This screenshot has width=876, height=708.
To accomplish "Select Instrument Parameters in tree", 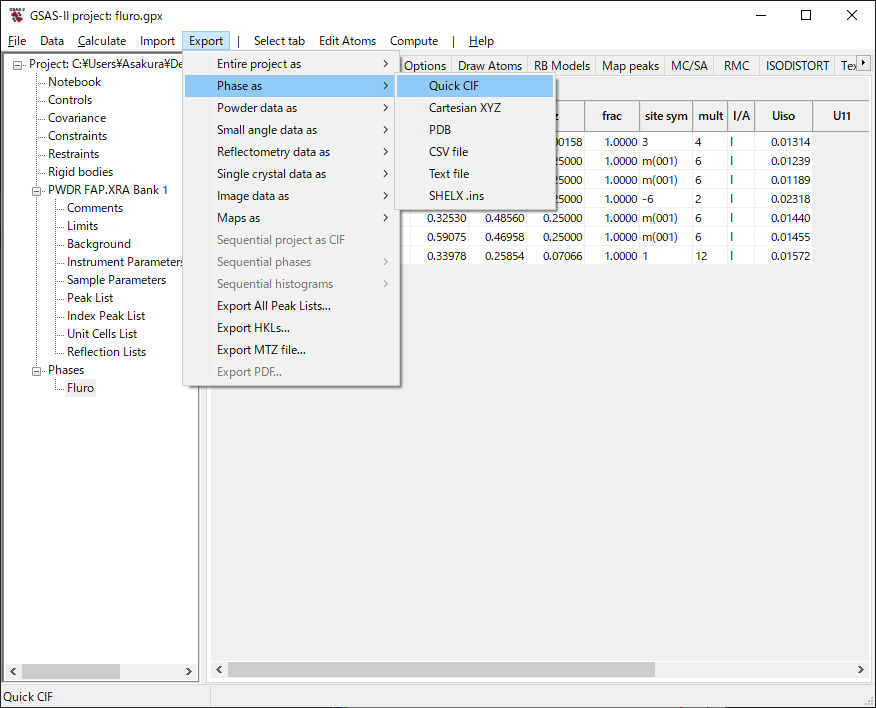I will click(125, 262).
